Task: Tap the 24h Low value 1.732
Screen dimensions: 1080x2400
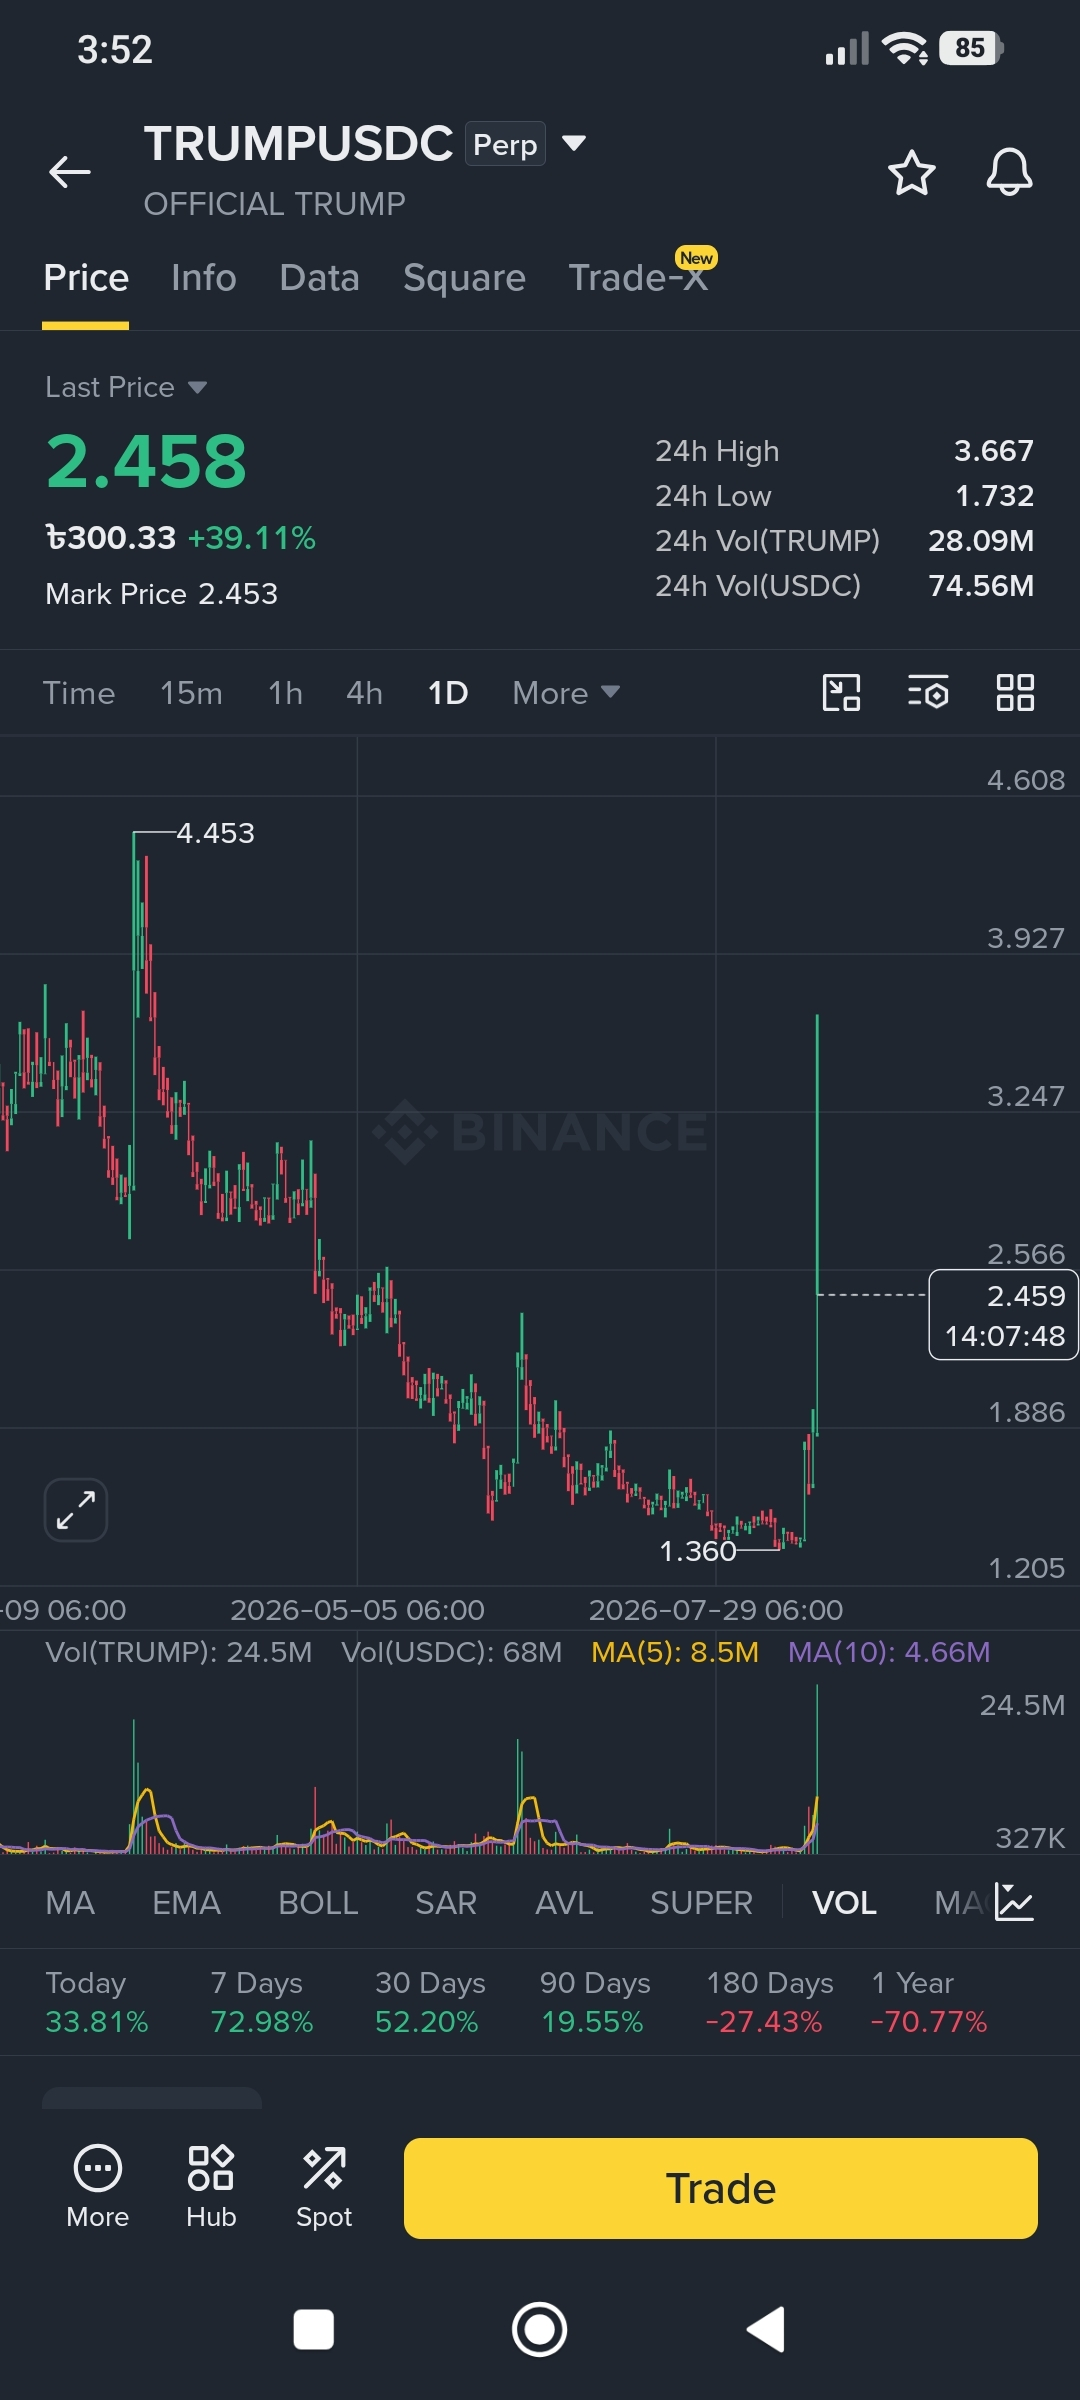Action: 994,496
